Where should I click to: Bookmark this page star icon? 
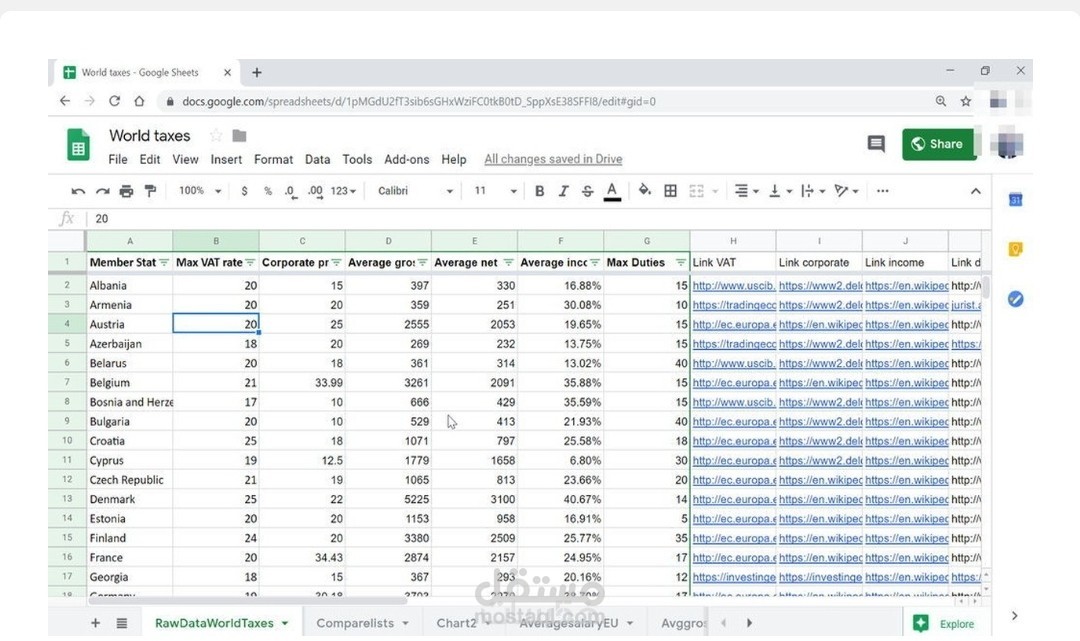click(966, 101)
